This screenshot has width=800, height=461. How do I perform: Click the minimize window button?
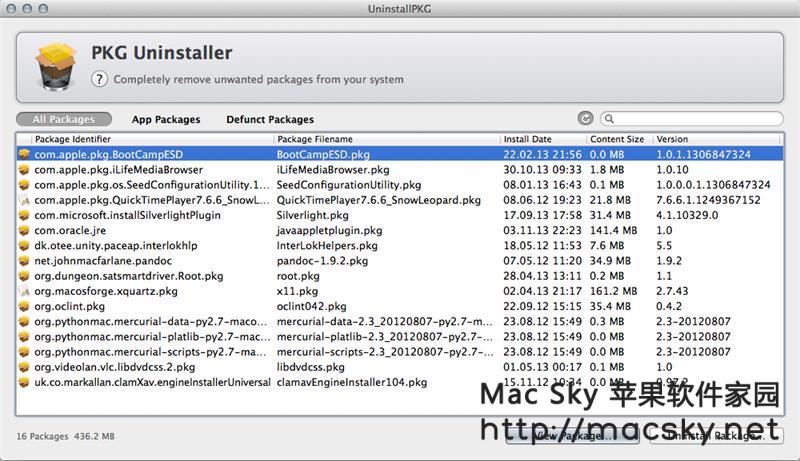[27, 9]
